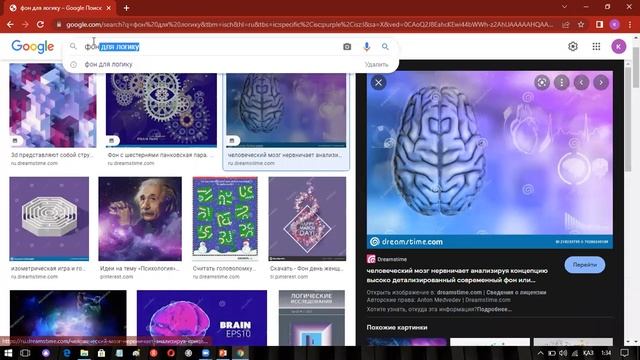Viewport: 640px width, 360px height.
Task: Open the three-dot menu on preview image
Action: point(562,82)
